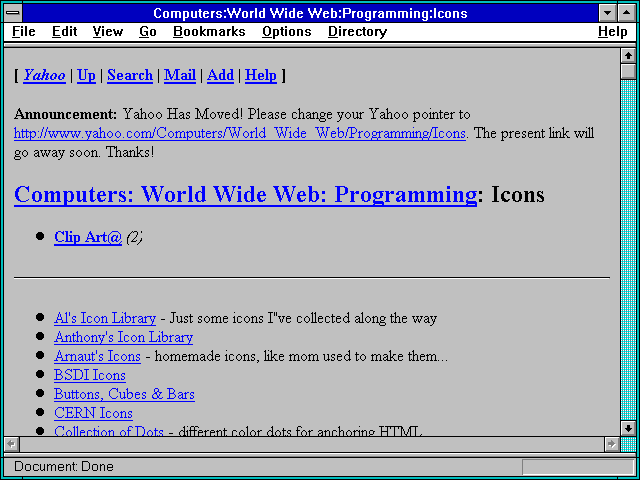Open the Bookmarks menu
Viewport: 640px width, 480px height.
[x=209, y=32]
